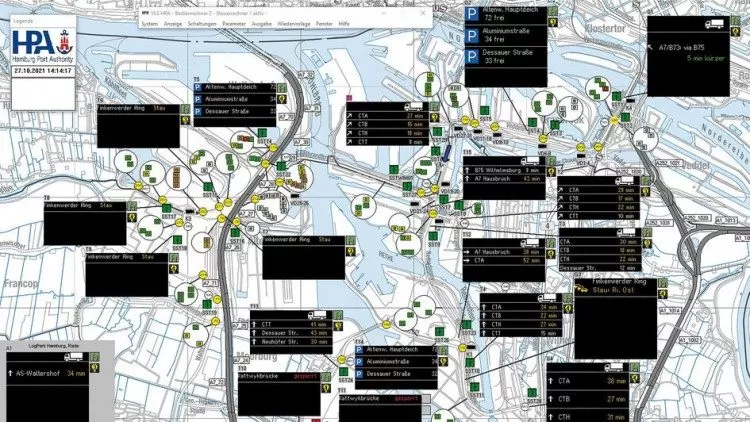Image resolution: width=750 pixels, height=422 pixels.
Task: Open the System menu
Action: click(x=150, y=23)
